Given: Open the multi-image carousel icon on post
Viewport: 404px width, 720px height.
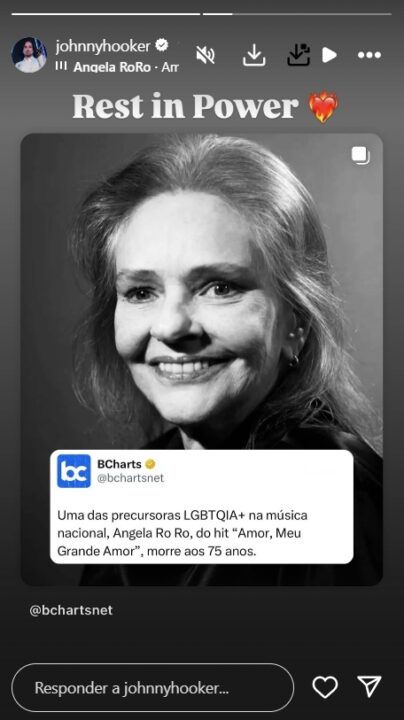Looking at the screenshot, I should tap(361, 155).
